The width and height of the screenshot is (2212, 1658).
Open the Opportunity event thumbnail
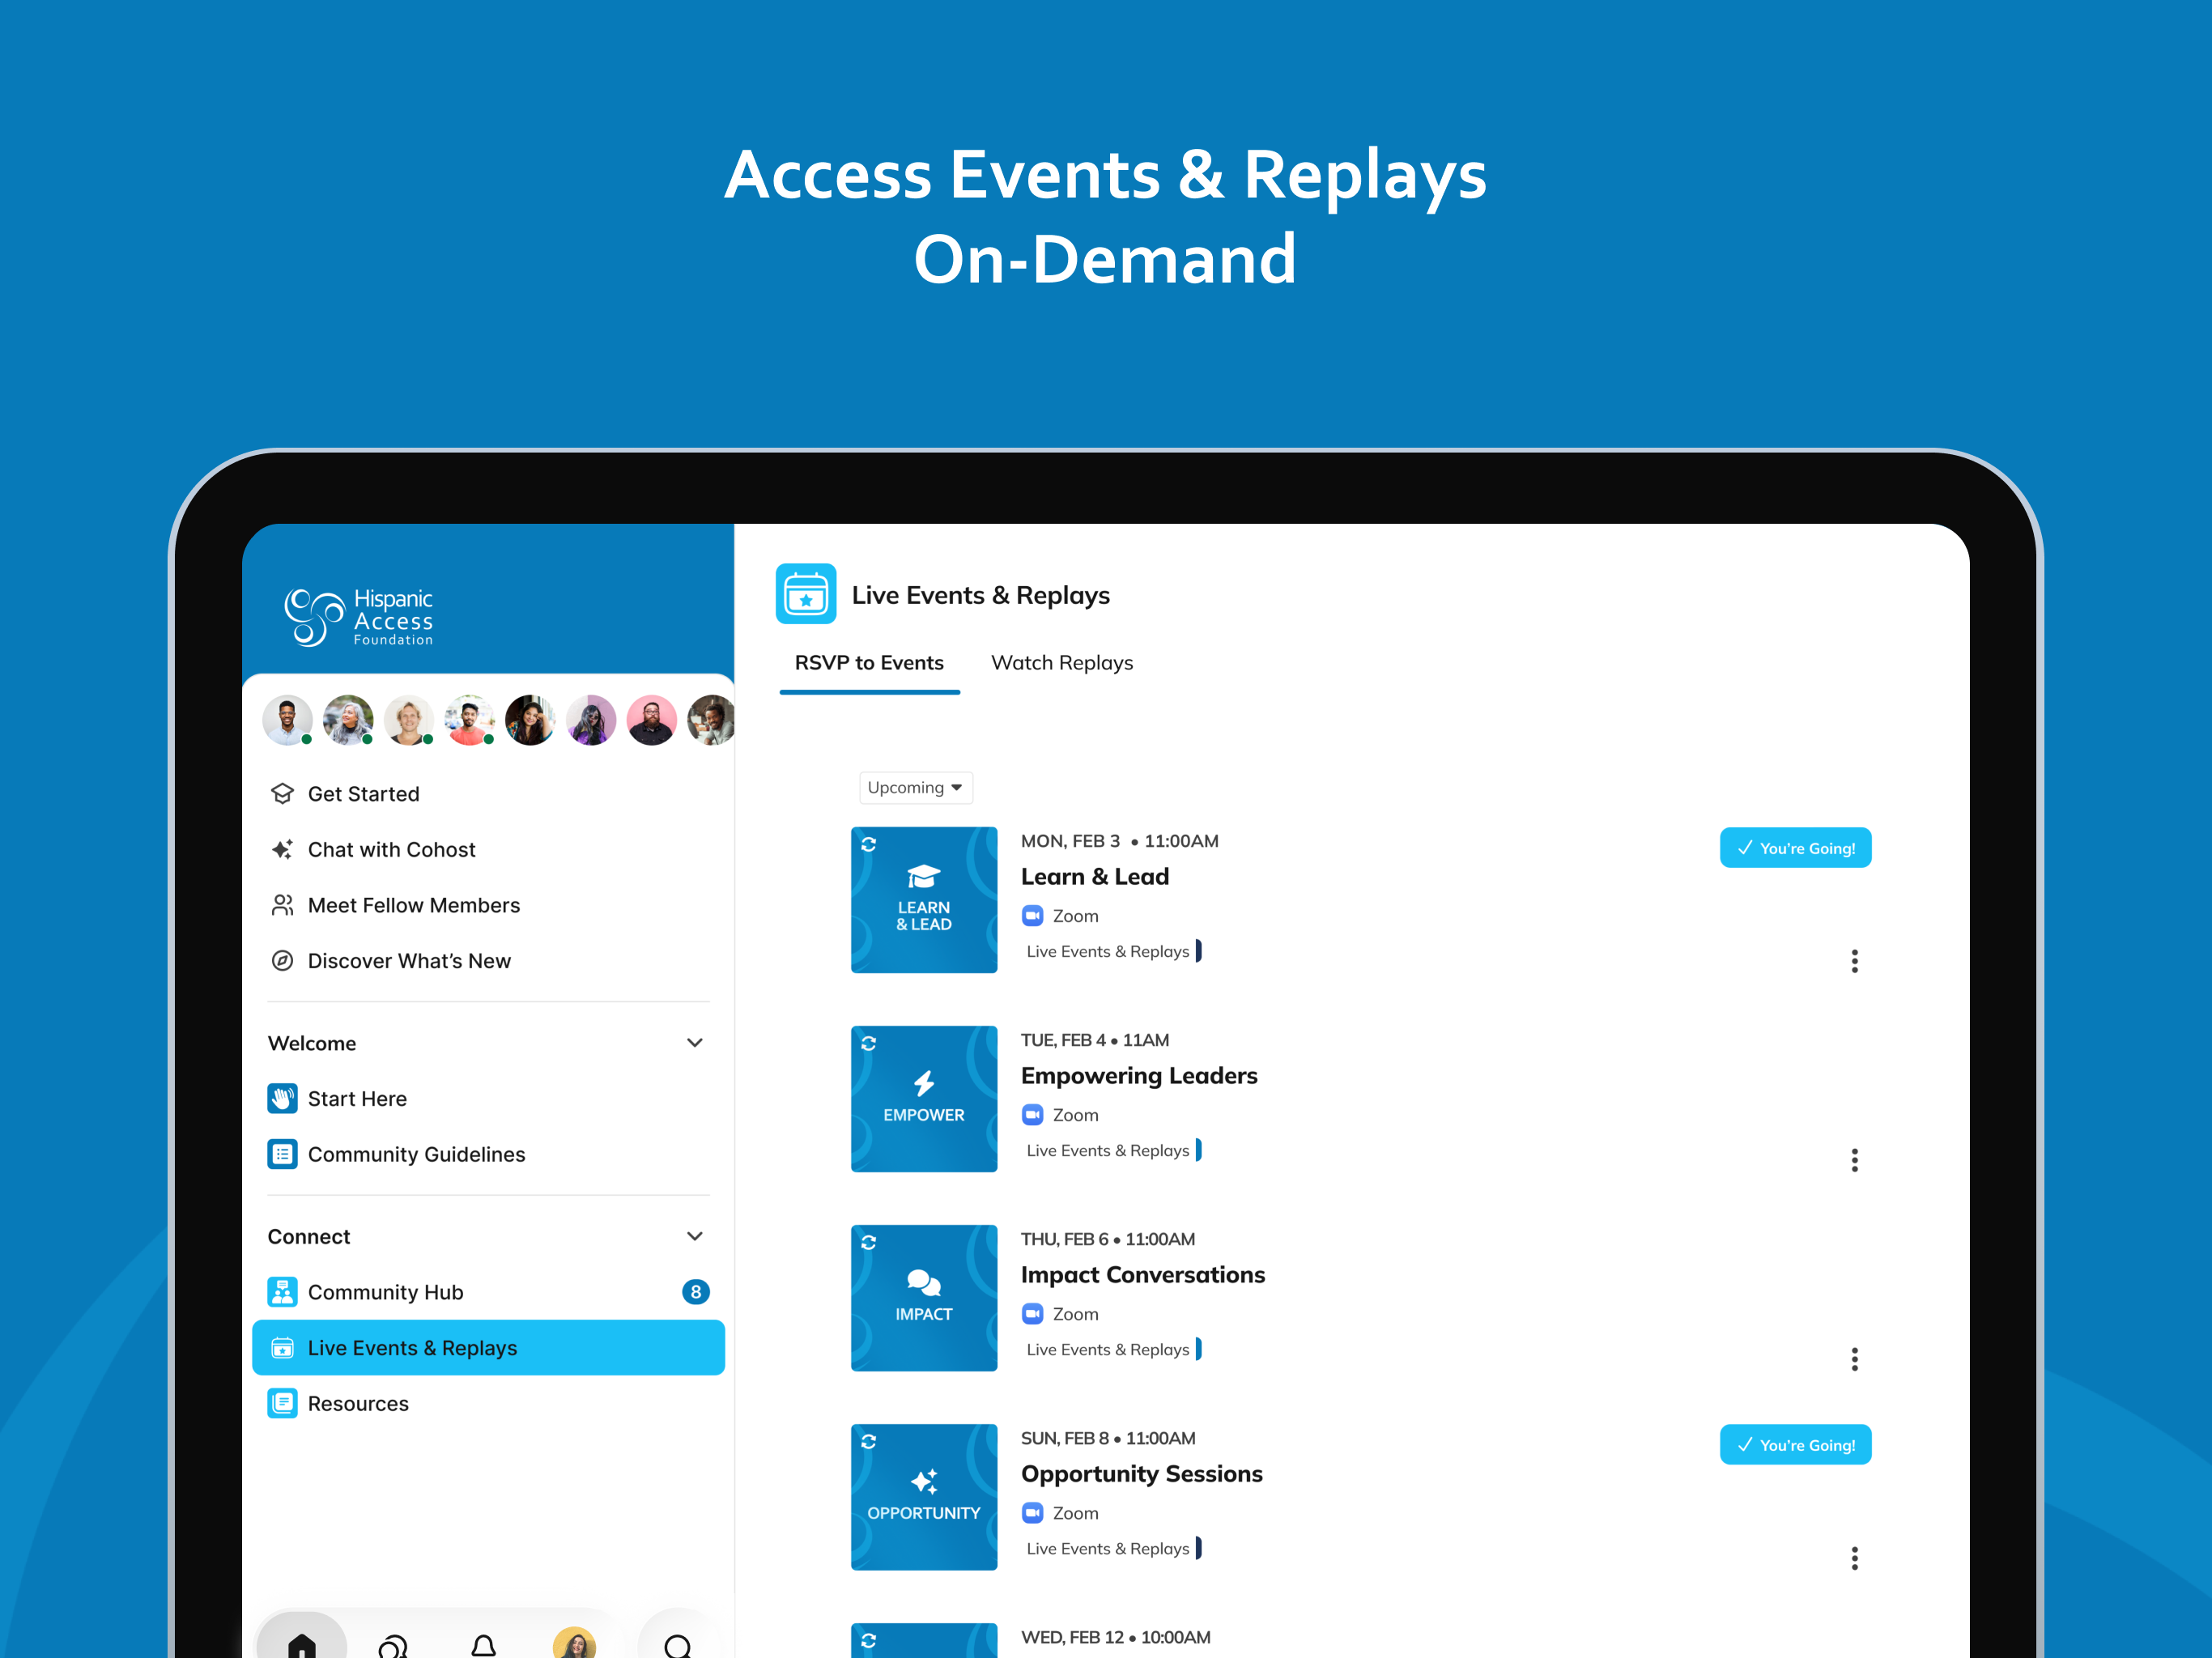(x=924, y=1496)
